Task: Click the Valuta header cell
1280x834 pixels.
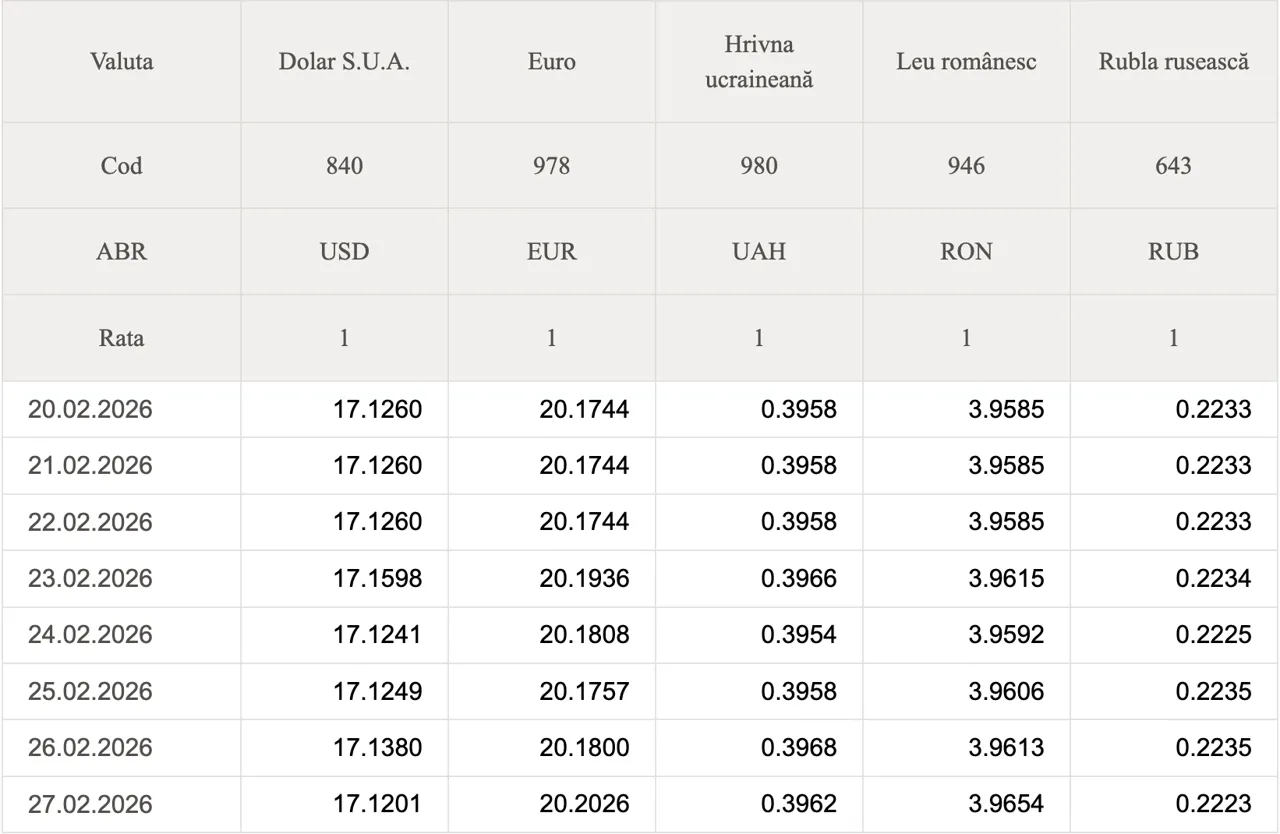Action: point(121,62)
